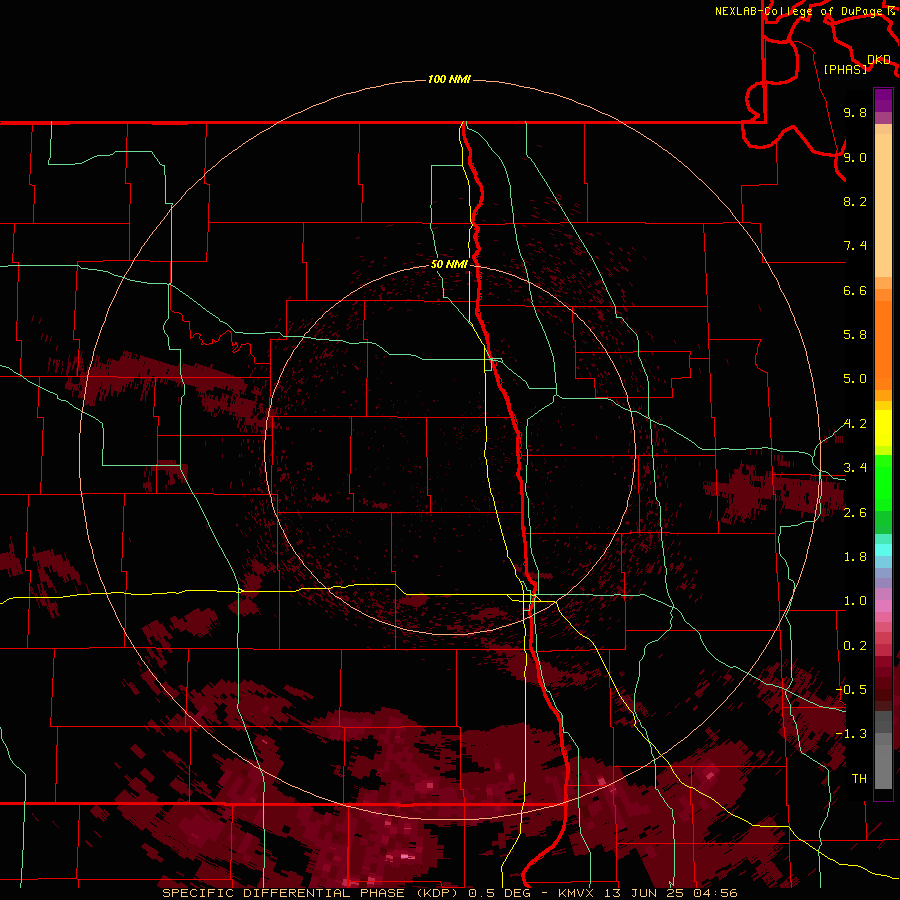Click the 1.8 value on color scale

pos(855,557)
